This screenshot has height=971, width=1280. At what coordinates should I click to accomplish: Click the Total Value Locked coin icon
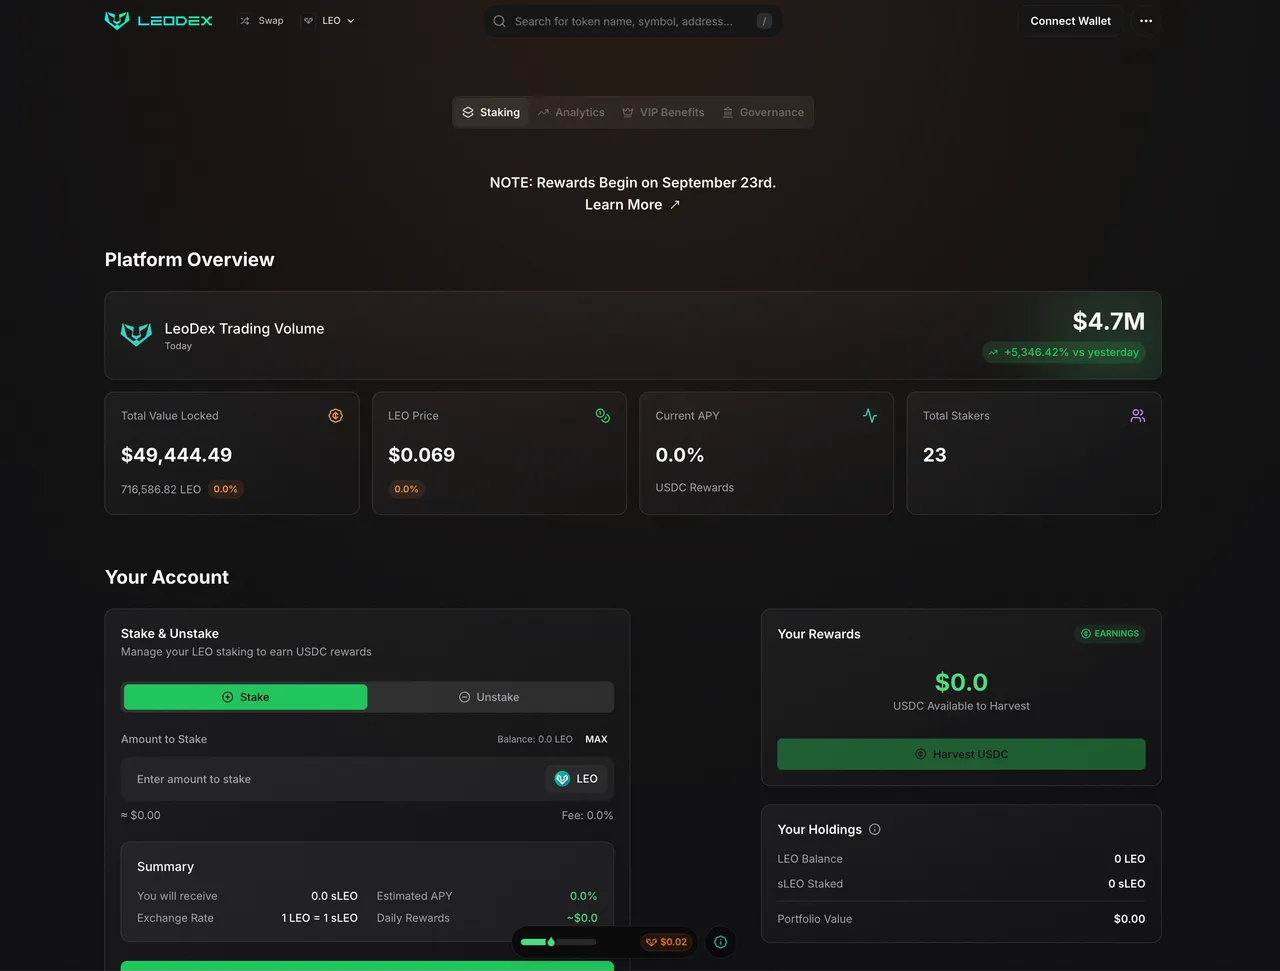click(336, 416)
